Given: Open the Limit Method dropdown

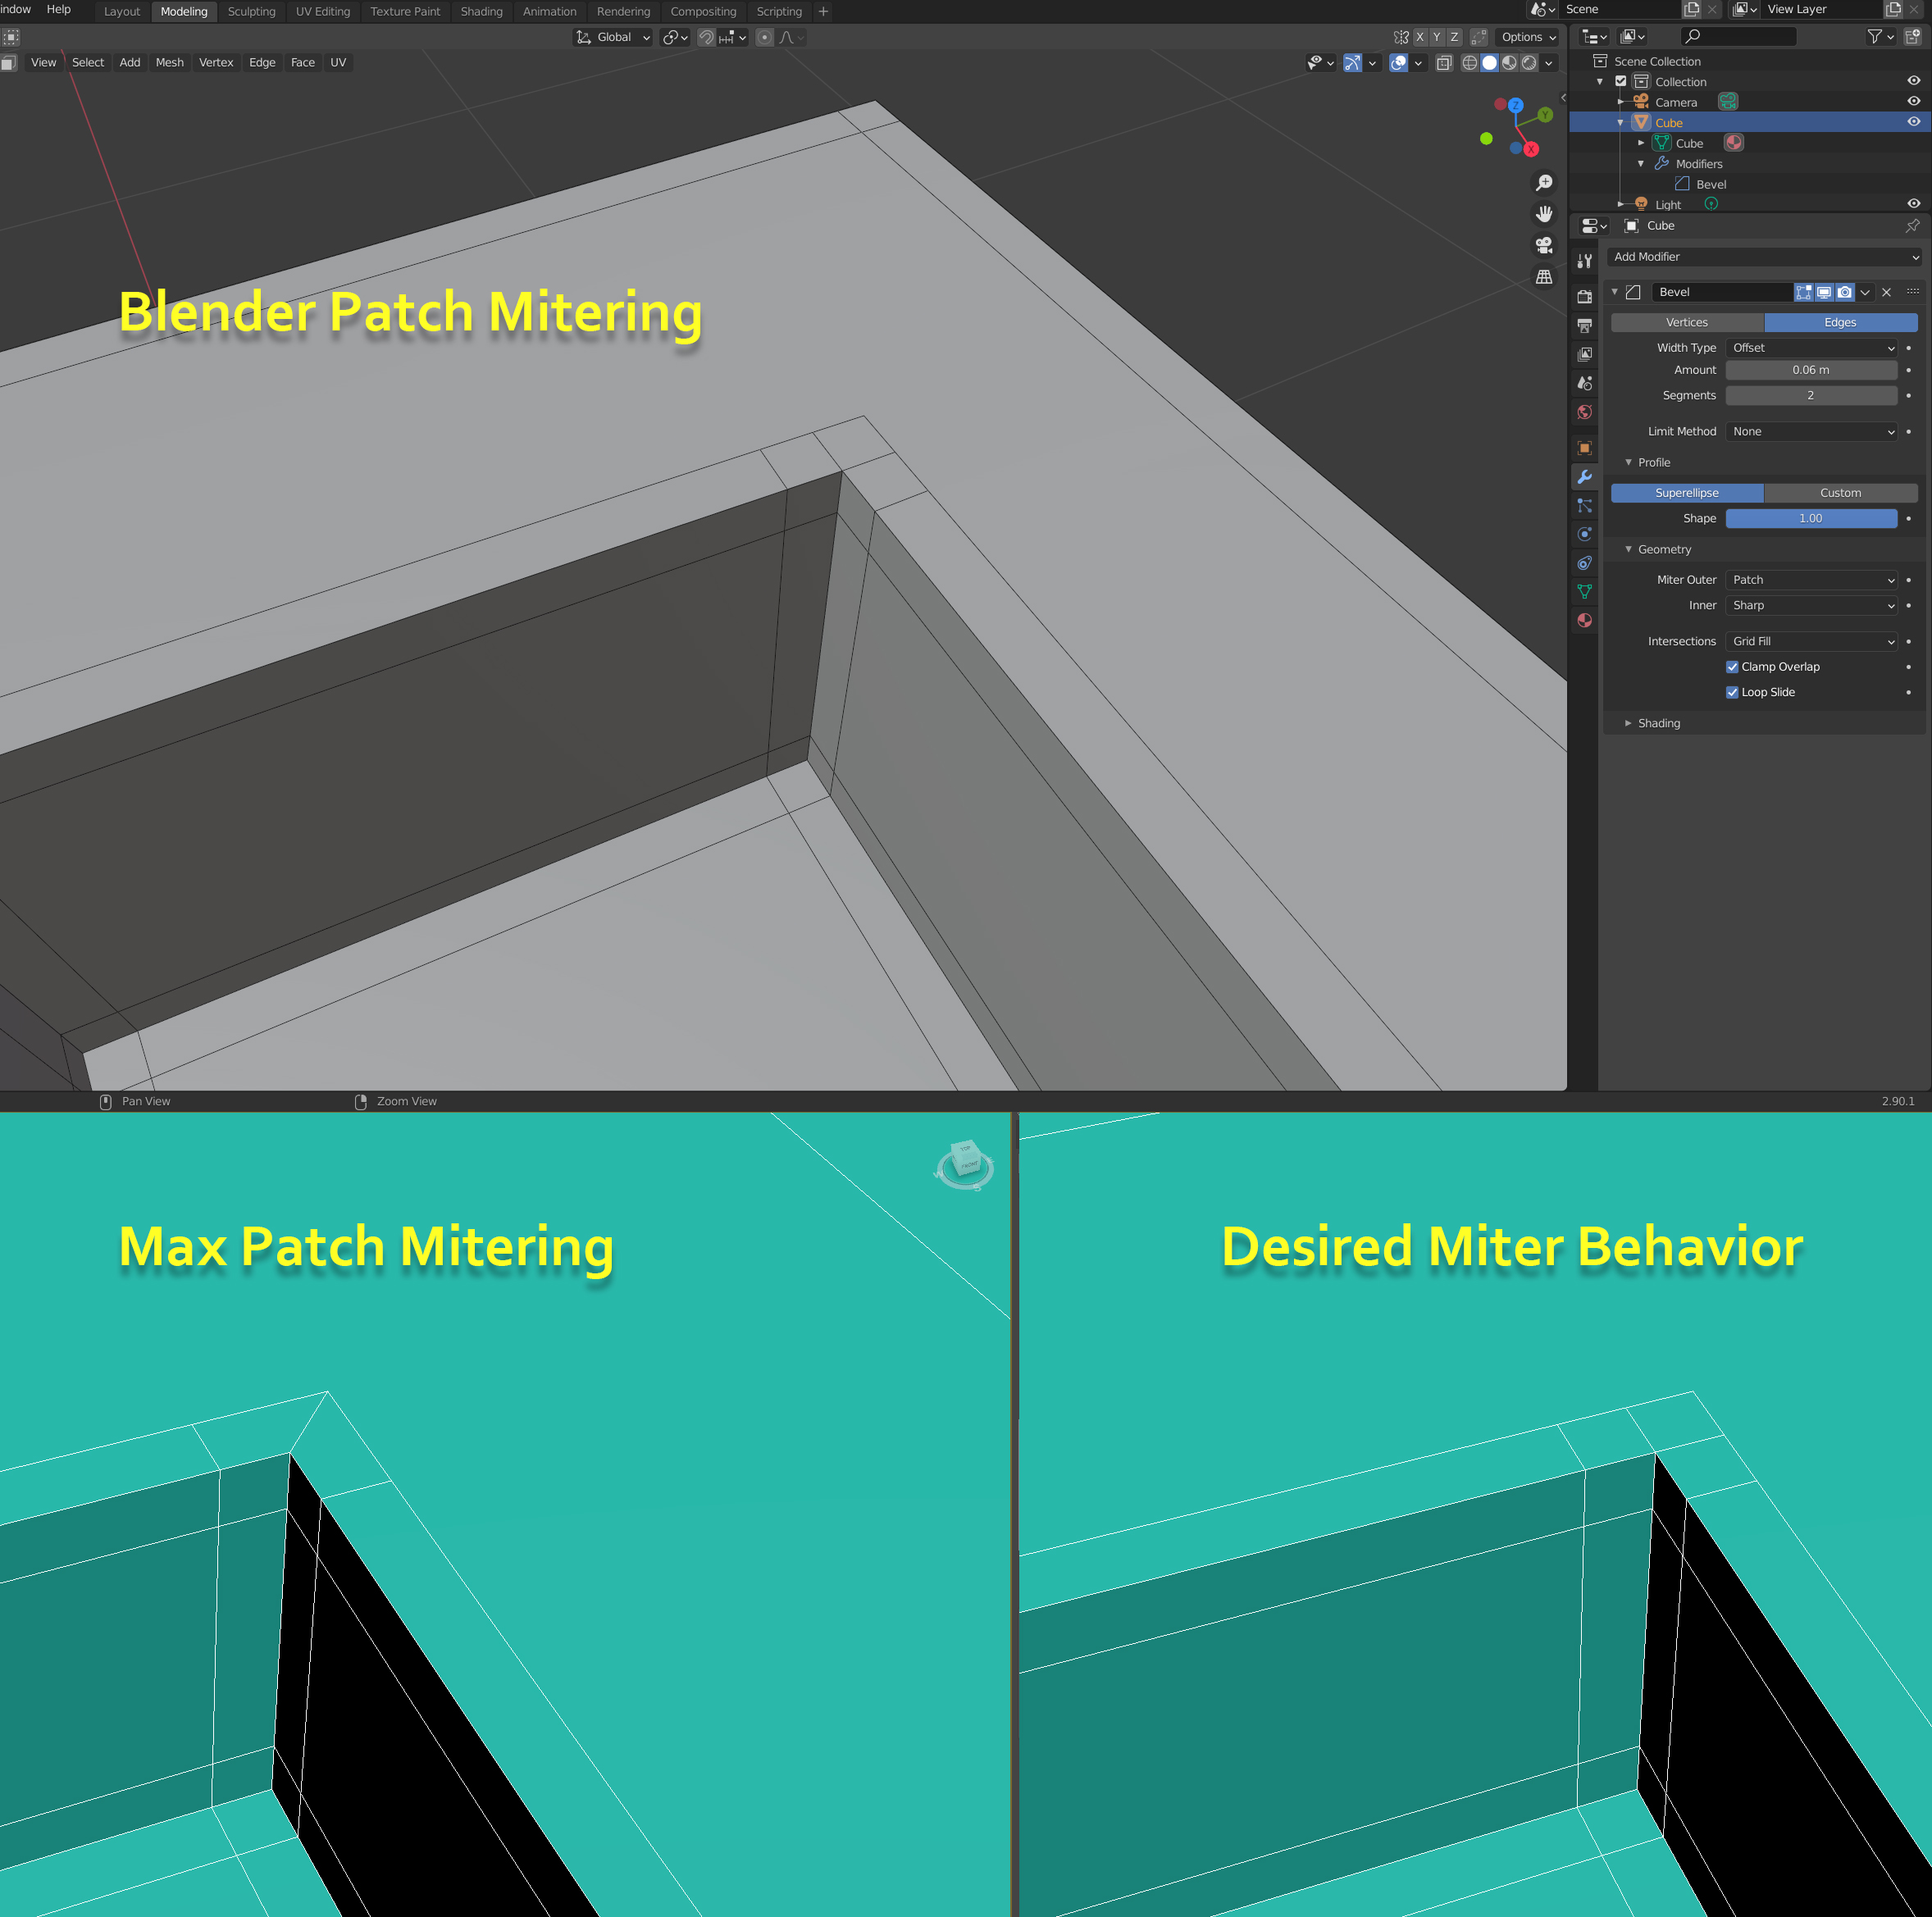Looking at the screenshot, I should coord(1810,431).
